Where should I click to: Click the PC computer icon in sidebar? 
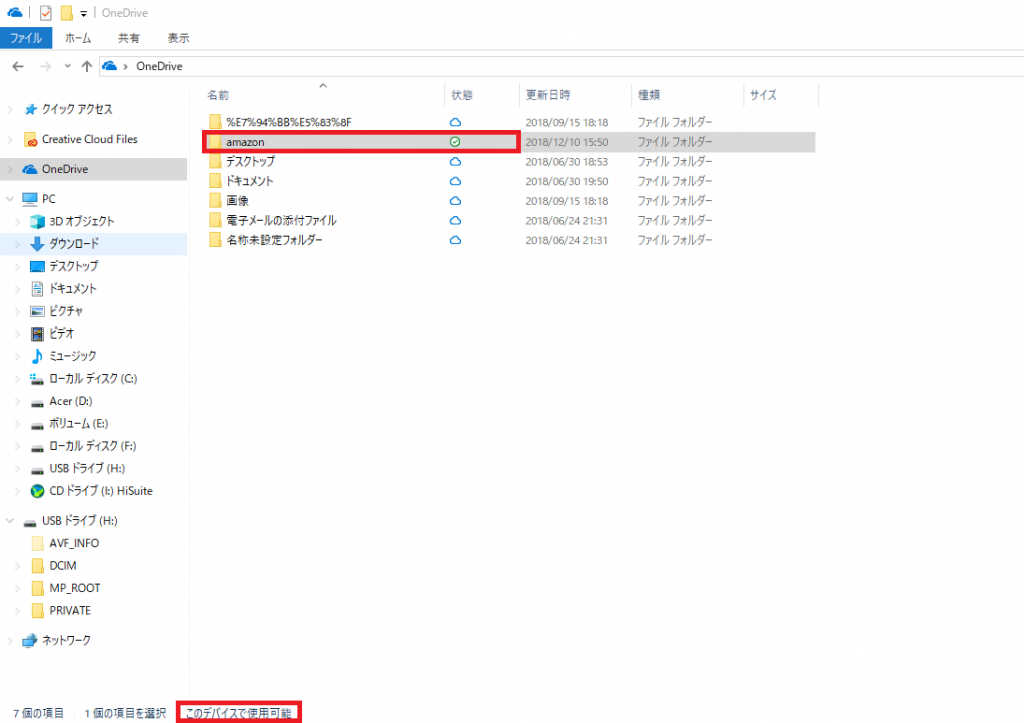click(x=29, y=199)
